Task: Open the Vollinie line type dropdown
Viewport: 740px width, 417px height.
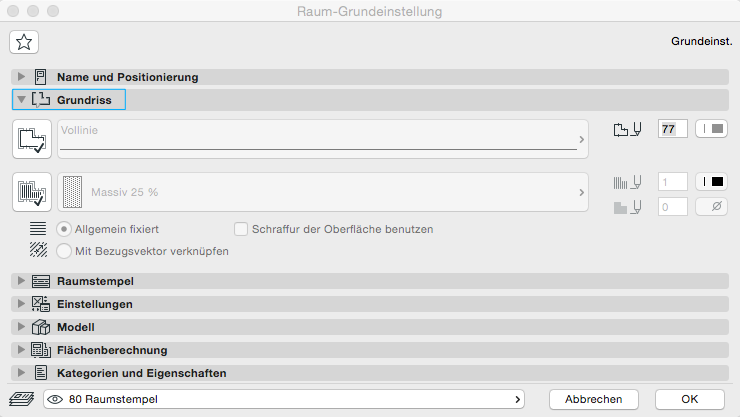Action: tap(322, 139)
